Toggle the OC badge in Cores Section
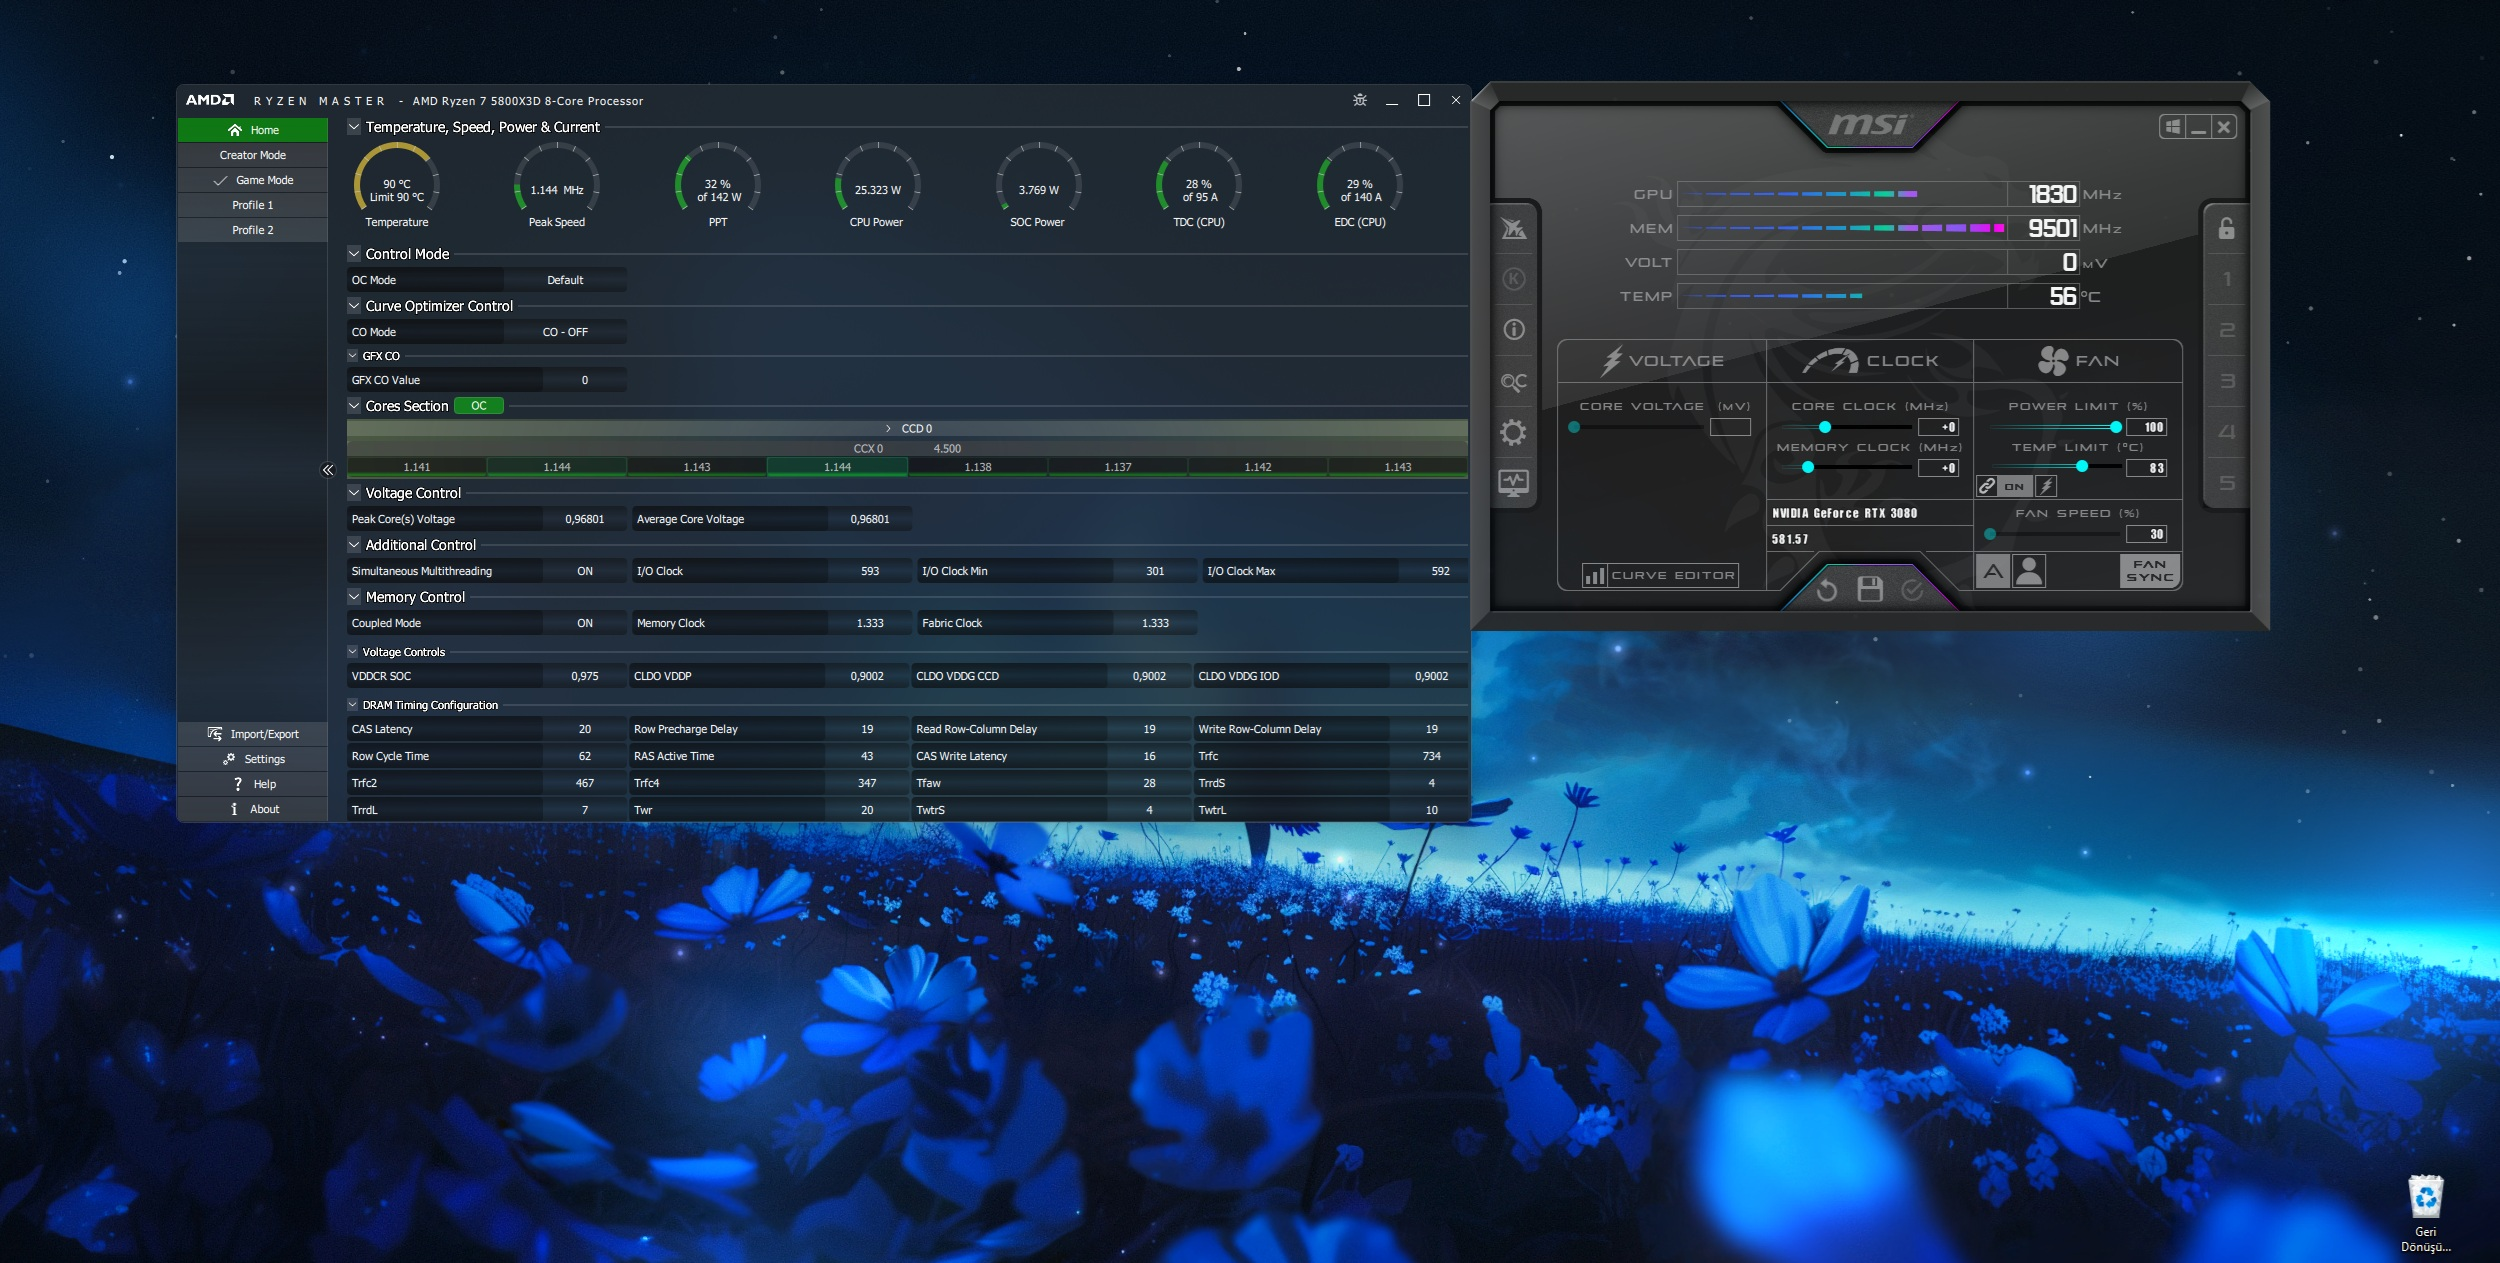This screenshot has height=1263, width=2500. tap(479, 406)
